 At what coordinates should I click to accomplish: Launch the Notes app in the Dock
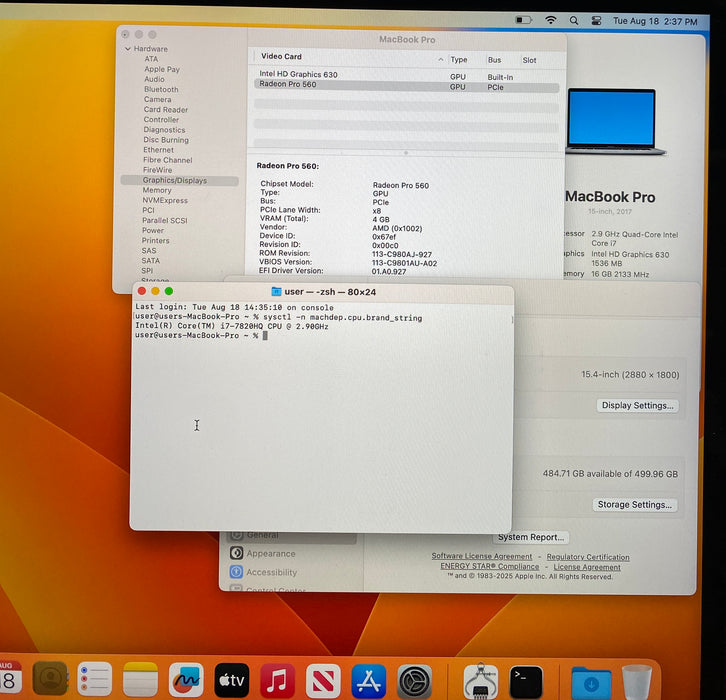point(140,679)
